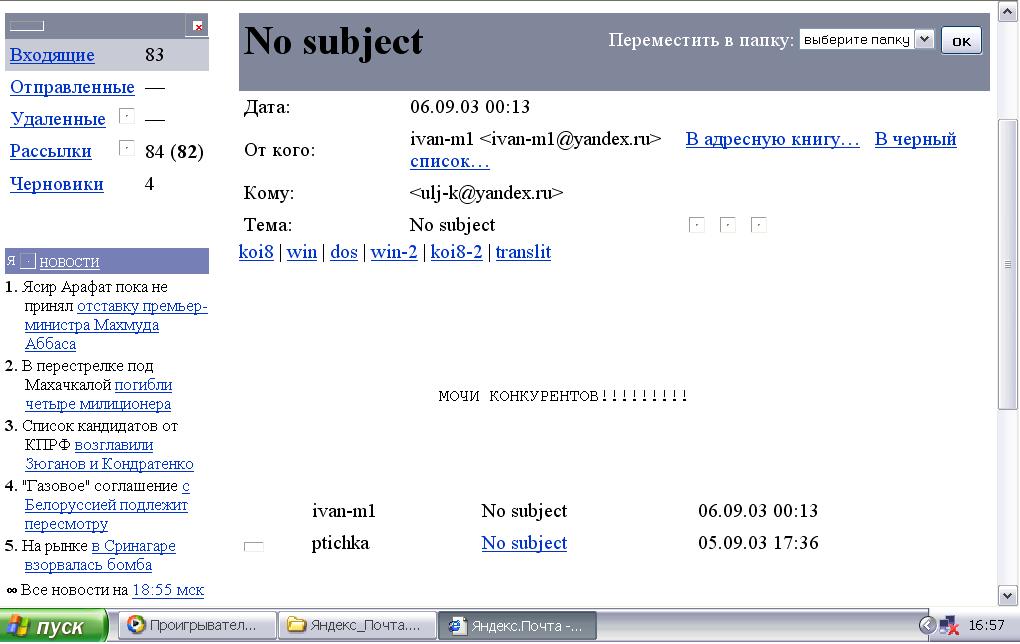Blacklist sender via В черный список link
1020x644 pixels.
click(x=915, y=139)
